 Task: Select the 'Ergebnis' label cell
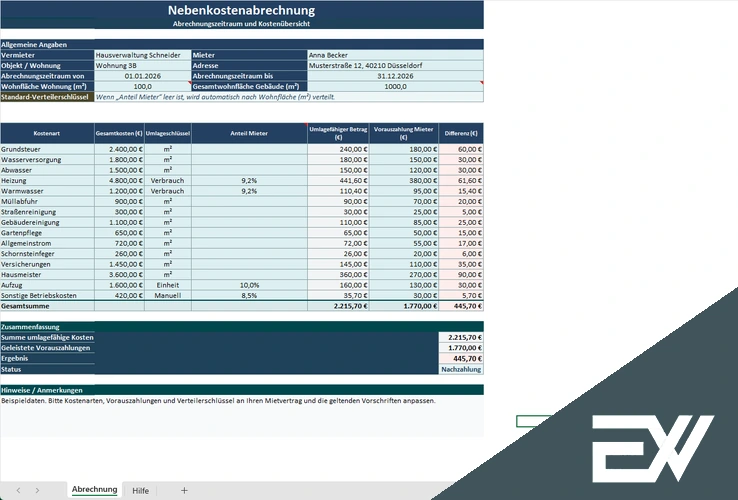click(47, 358)
